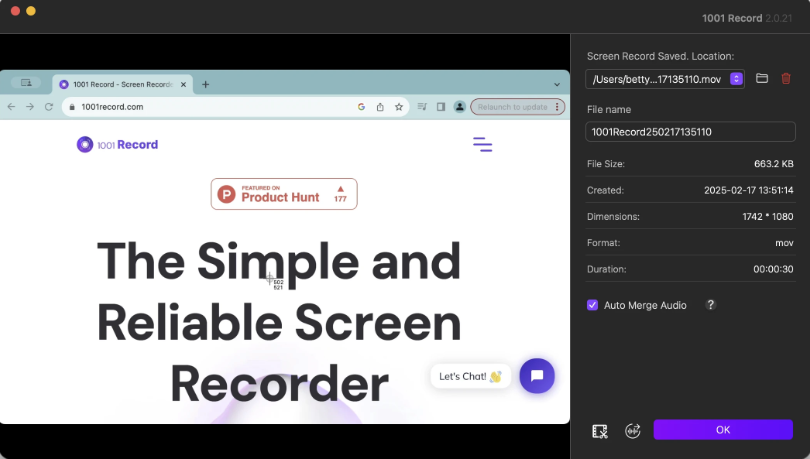
Task: Confirm with the purple OK button
Action: [723, 430]
